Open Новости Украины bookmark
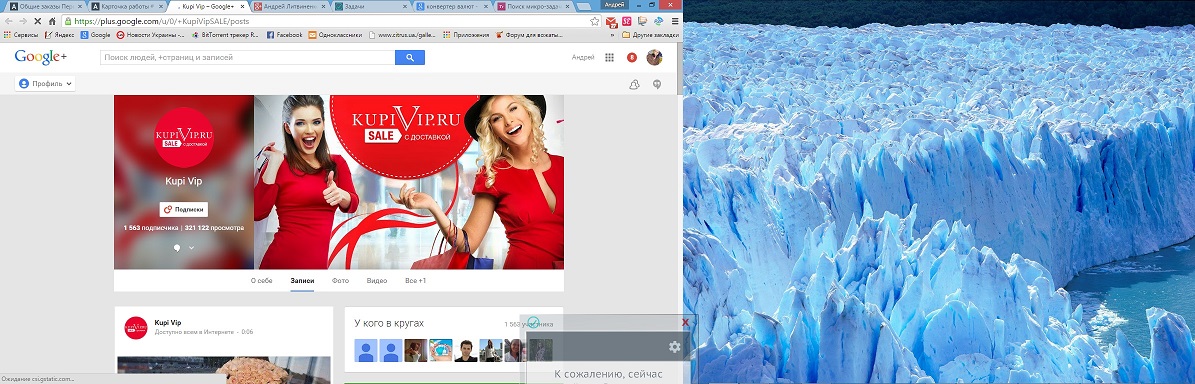 coord(151,35)
